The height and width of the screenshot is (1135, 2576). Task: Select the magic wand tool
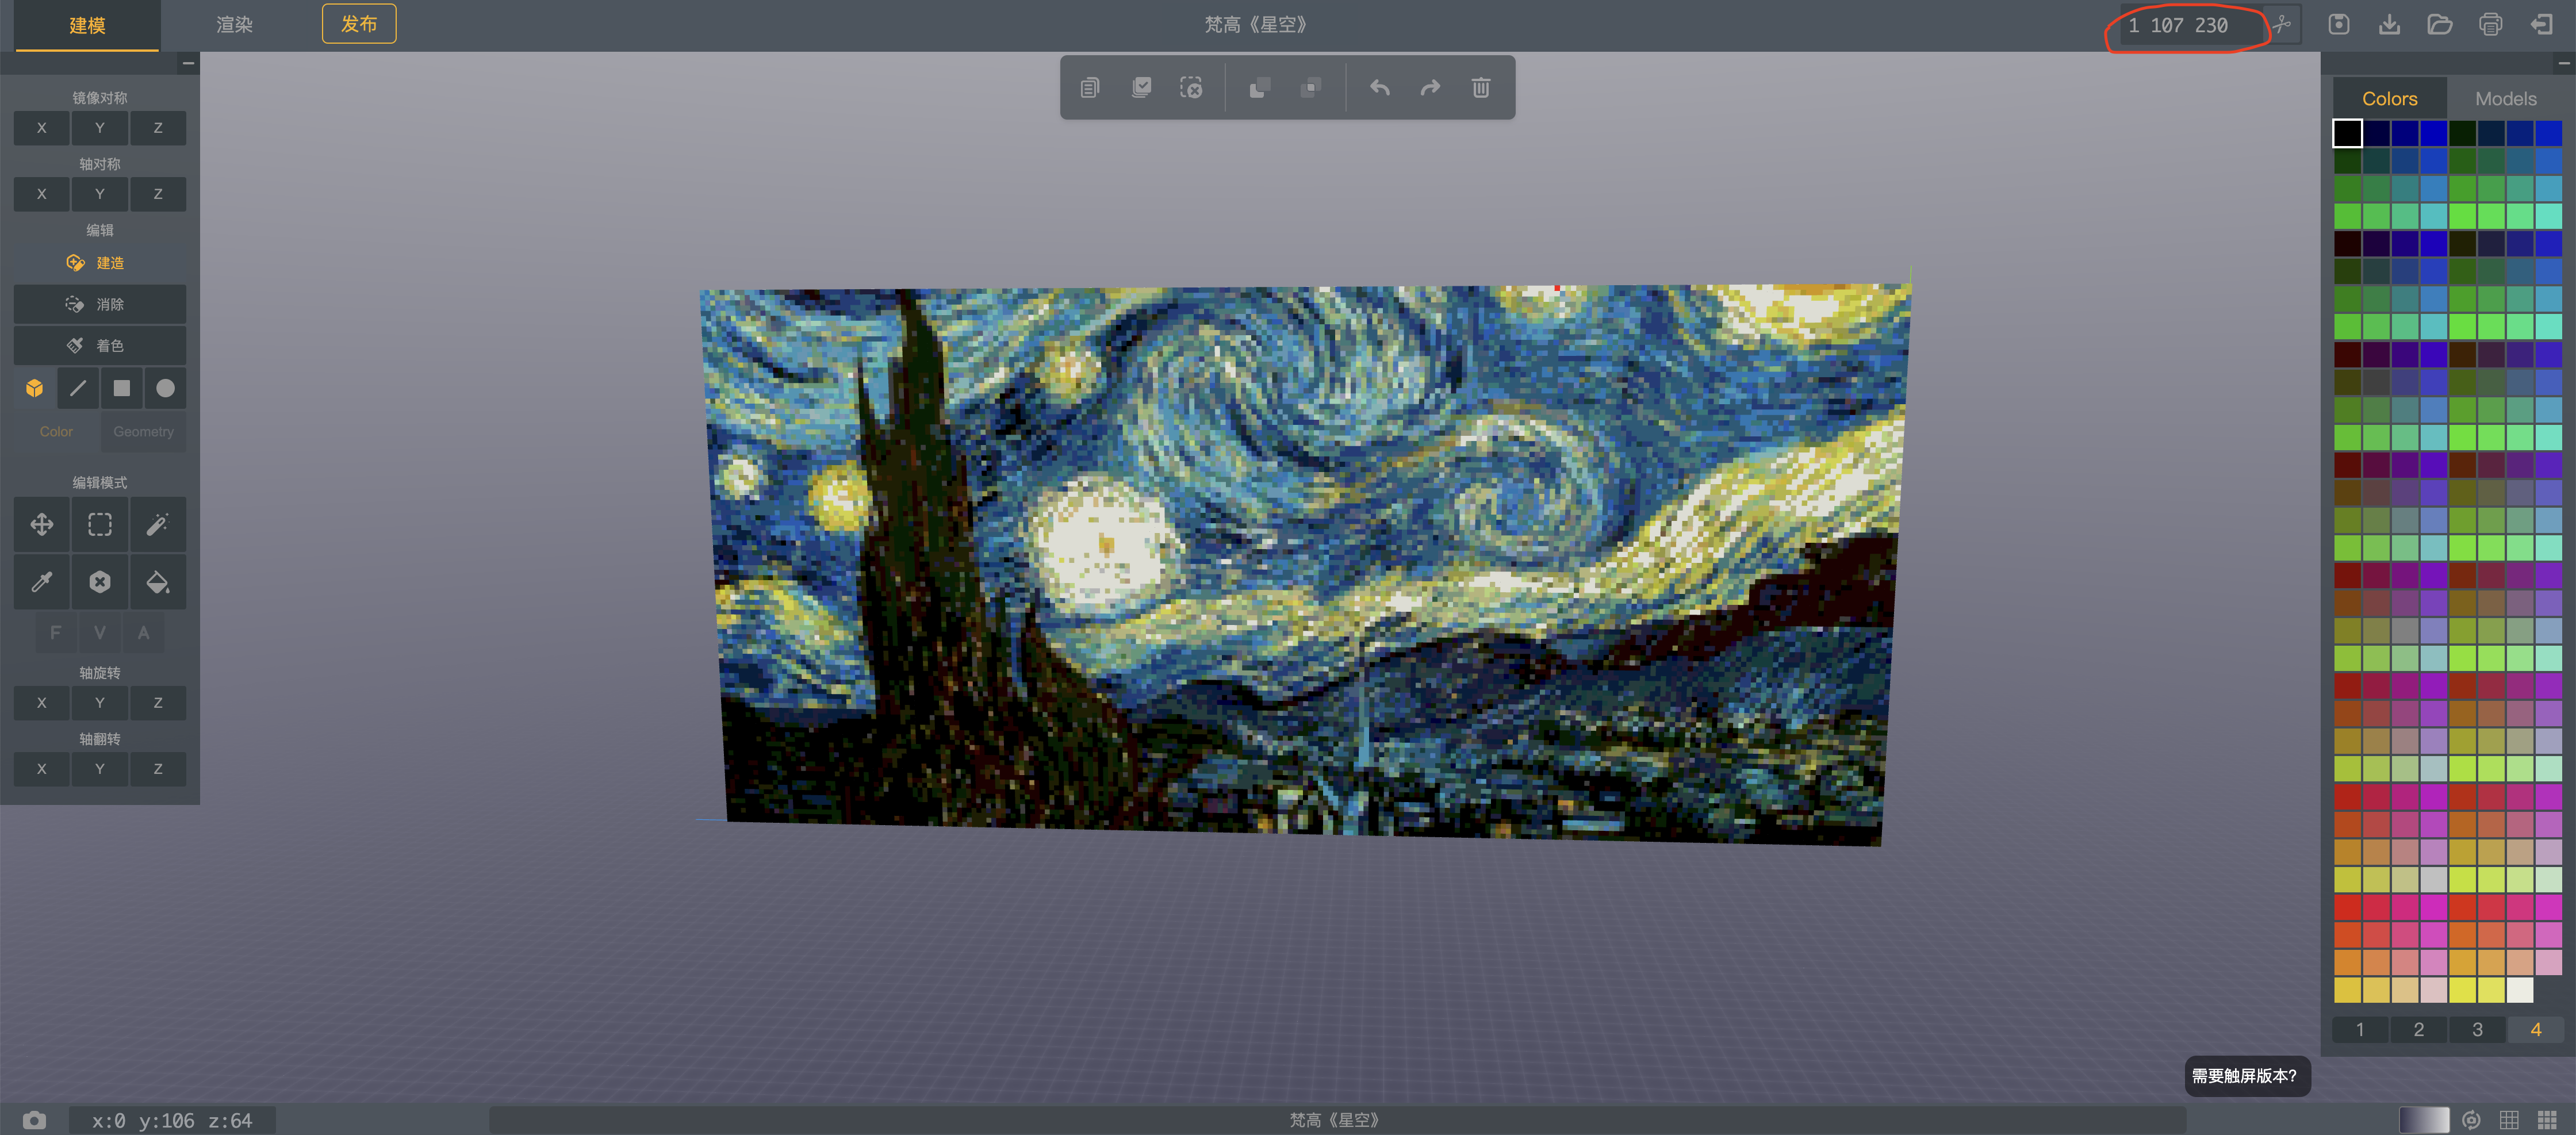(x=158, y=525)
